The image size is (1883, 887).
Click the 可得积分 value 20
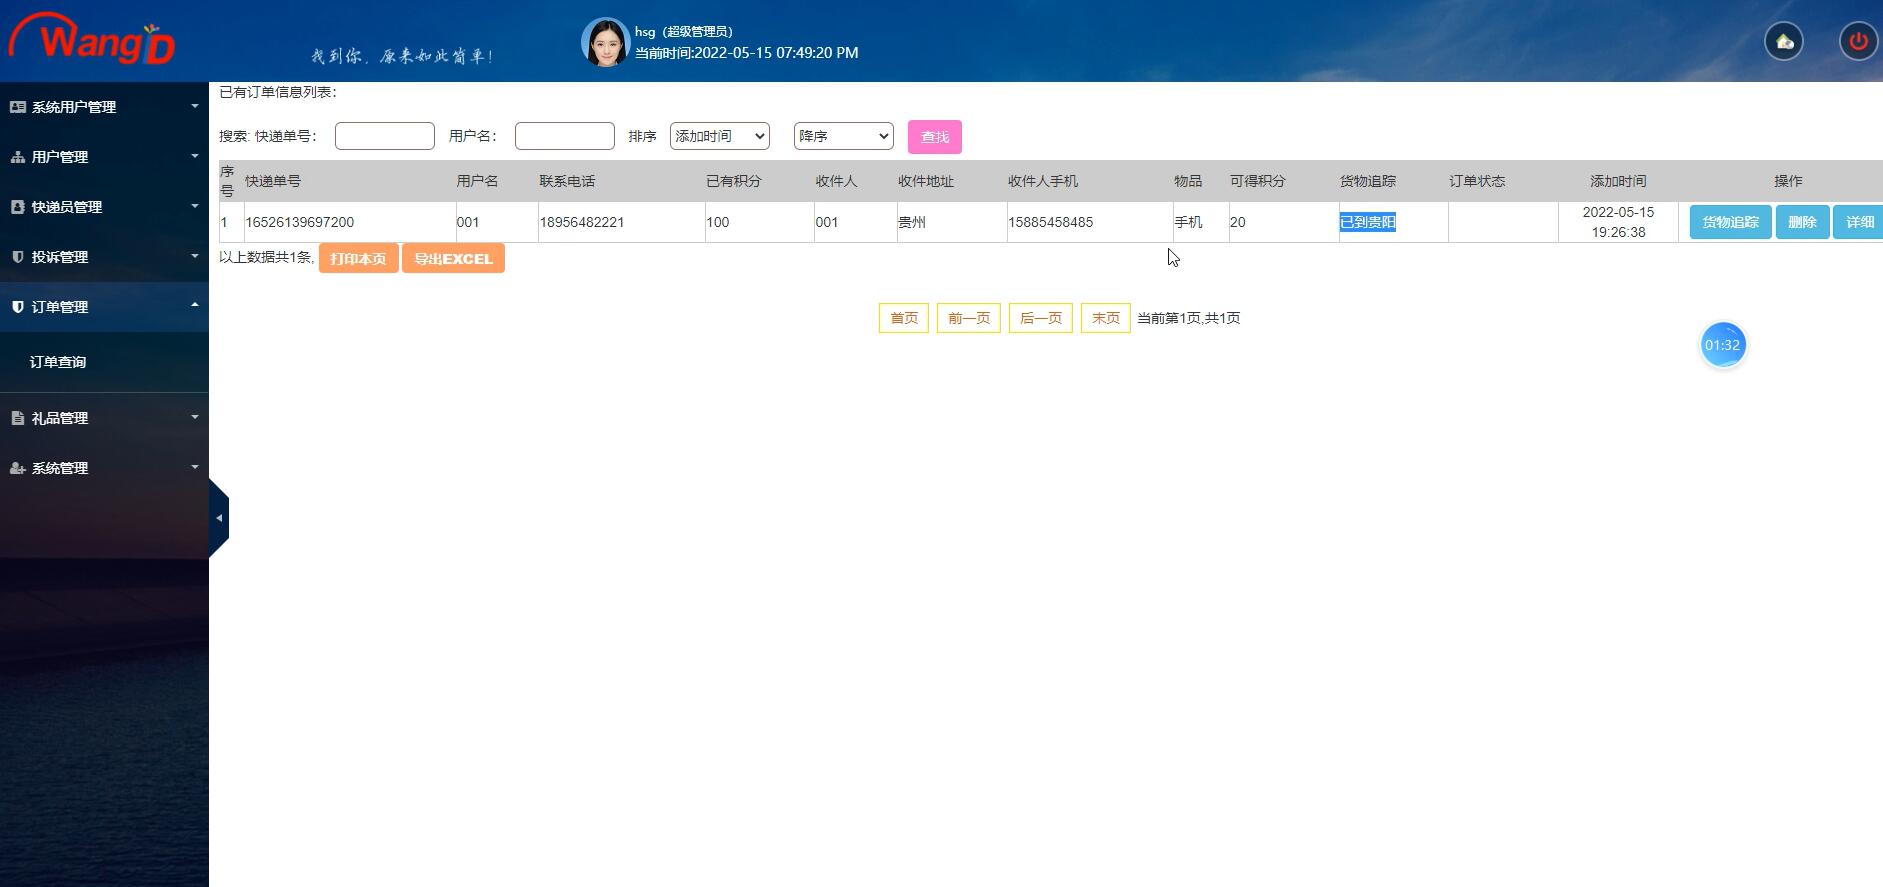coord(1238,222)
